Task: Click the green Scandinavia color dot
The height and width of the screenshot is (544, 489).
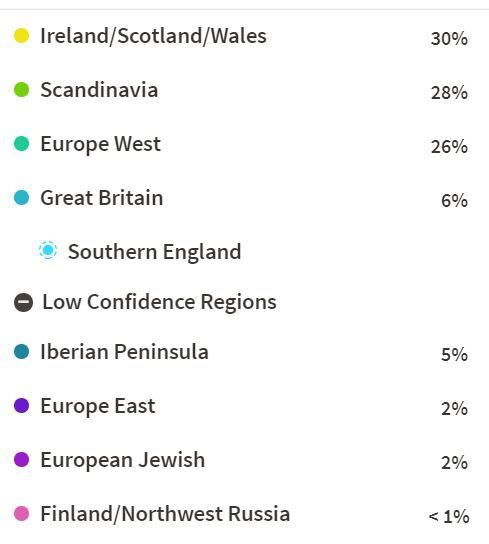Action: (x=22, y=90)
